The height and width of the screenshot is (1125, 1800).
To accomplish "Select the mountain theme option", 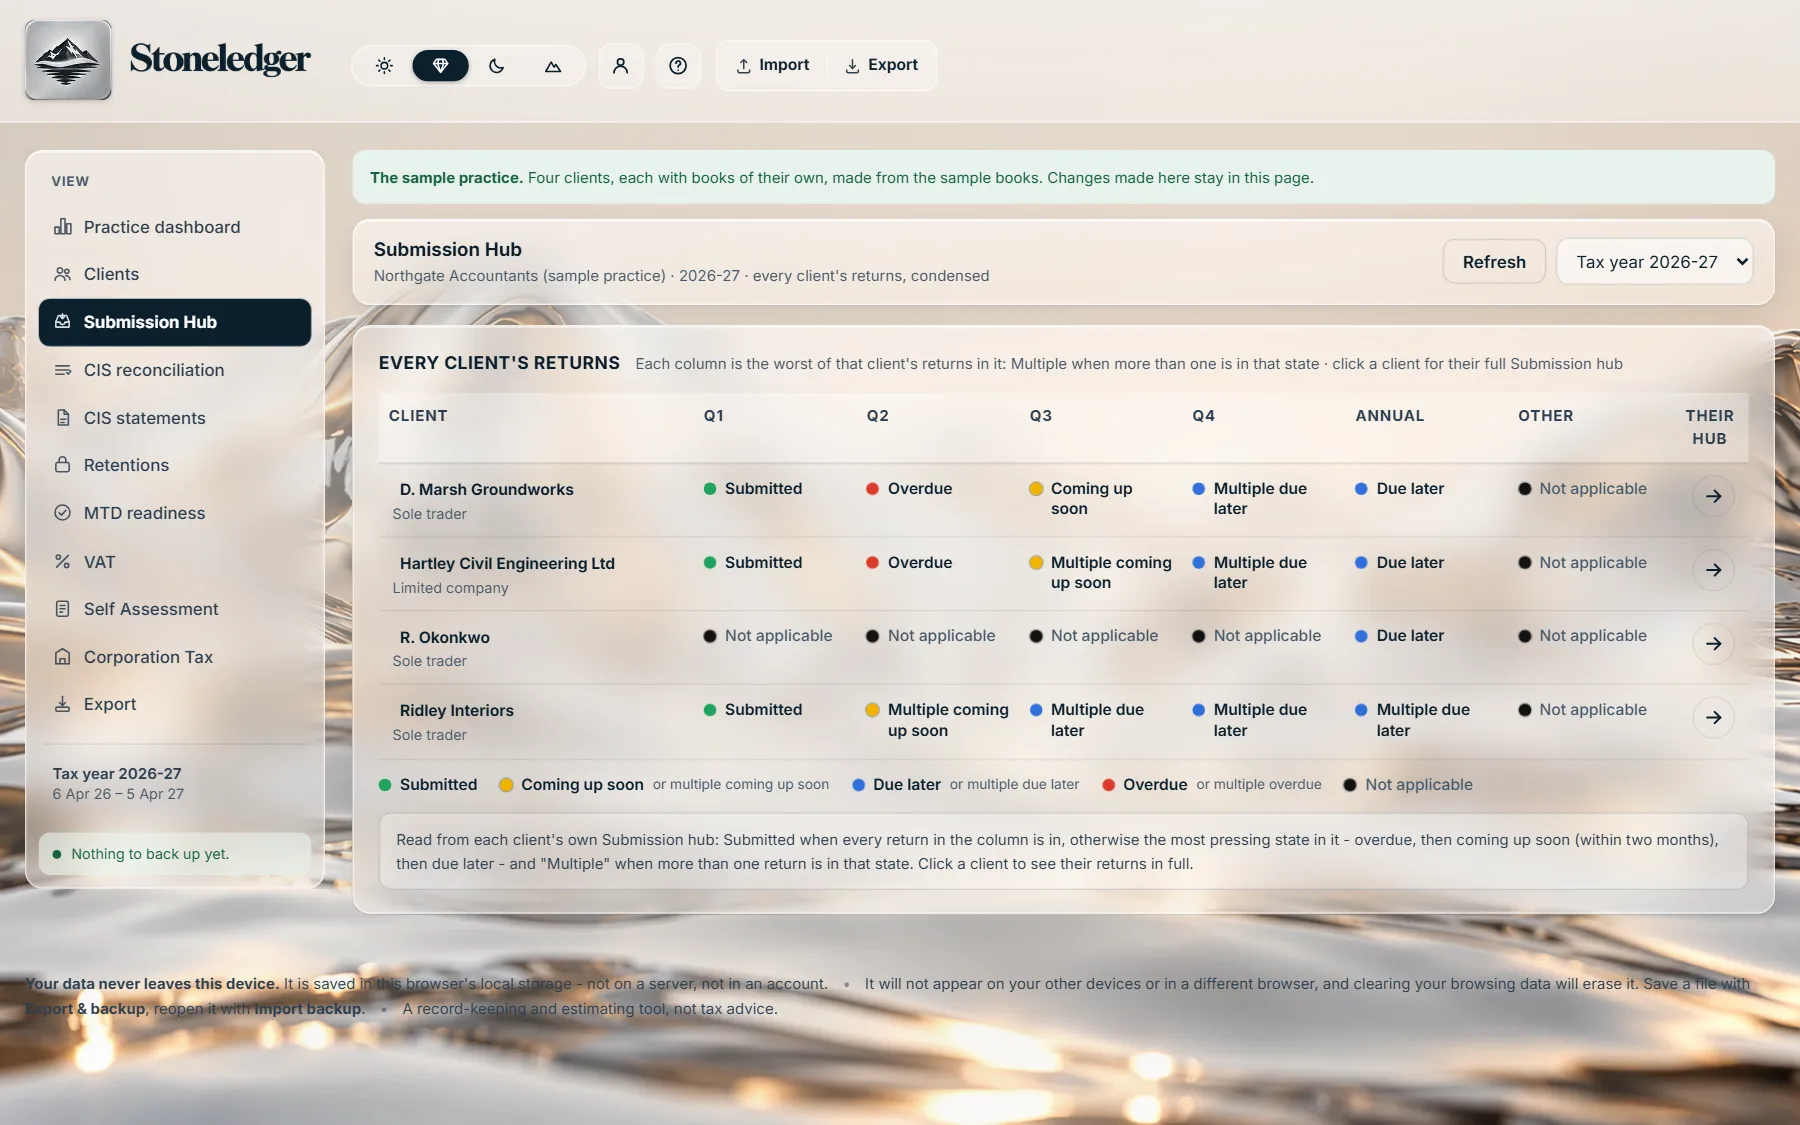I will point(553,66).
